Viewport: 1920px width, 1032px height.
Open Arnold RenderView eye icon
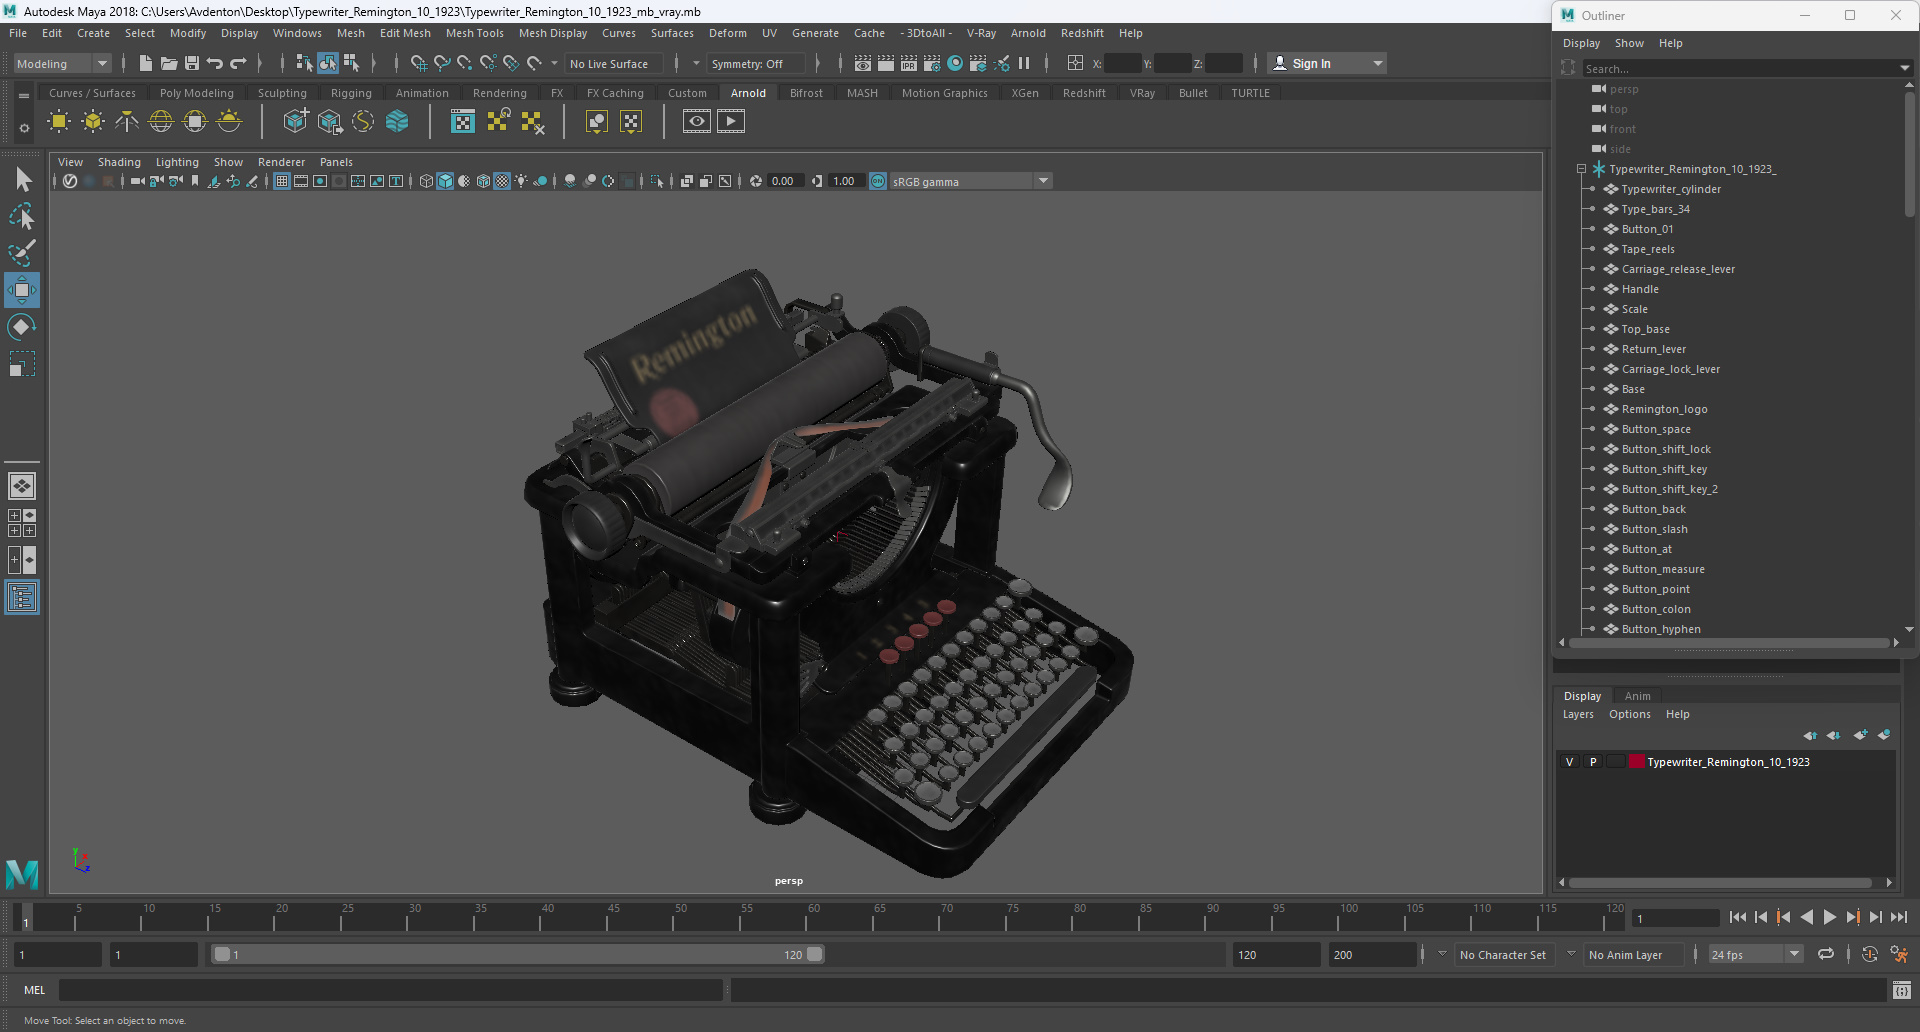(697, 122)
